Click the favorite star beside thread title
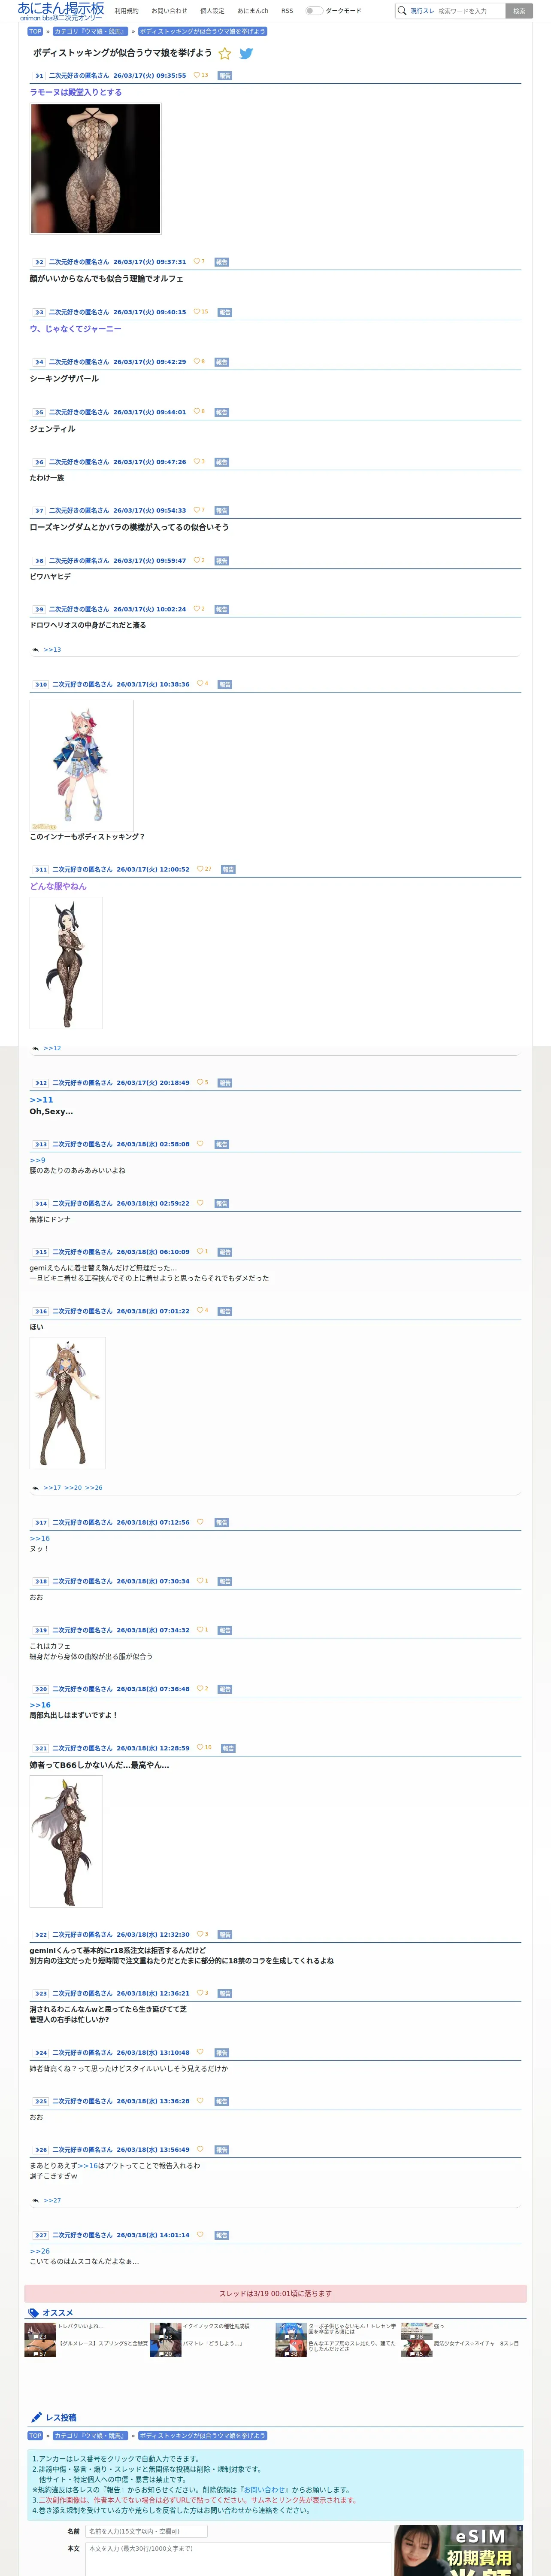The width and height of the screenshot is (551, 2576). pyautogui.click(x=224, y=53)
